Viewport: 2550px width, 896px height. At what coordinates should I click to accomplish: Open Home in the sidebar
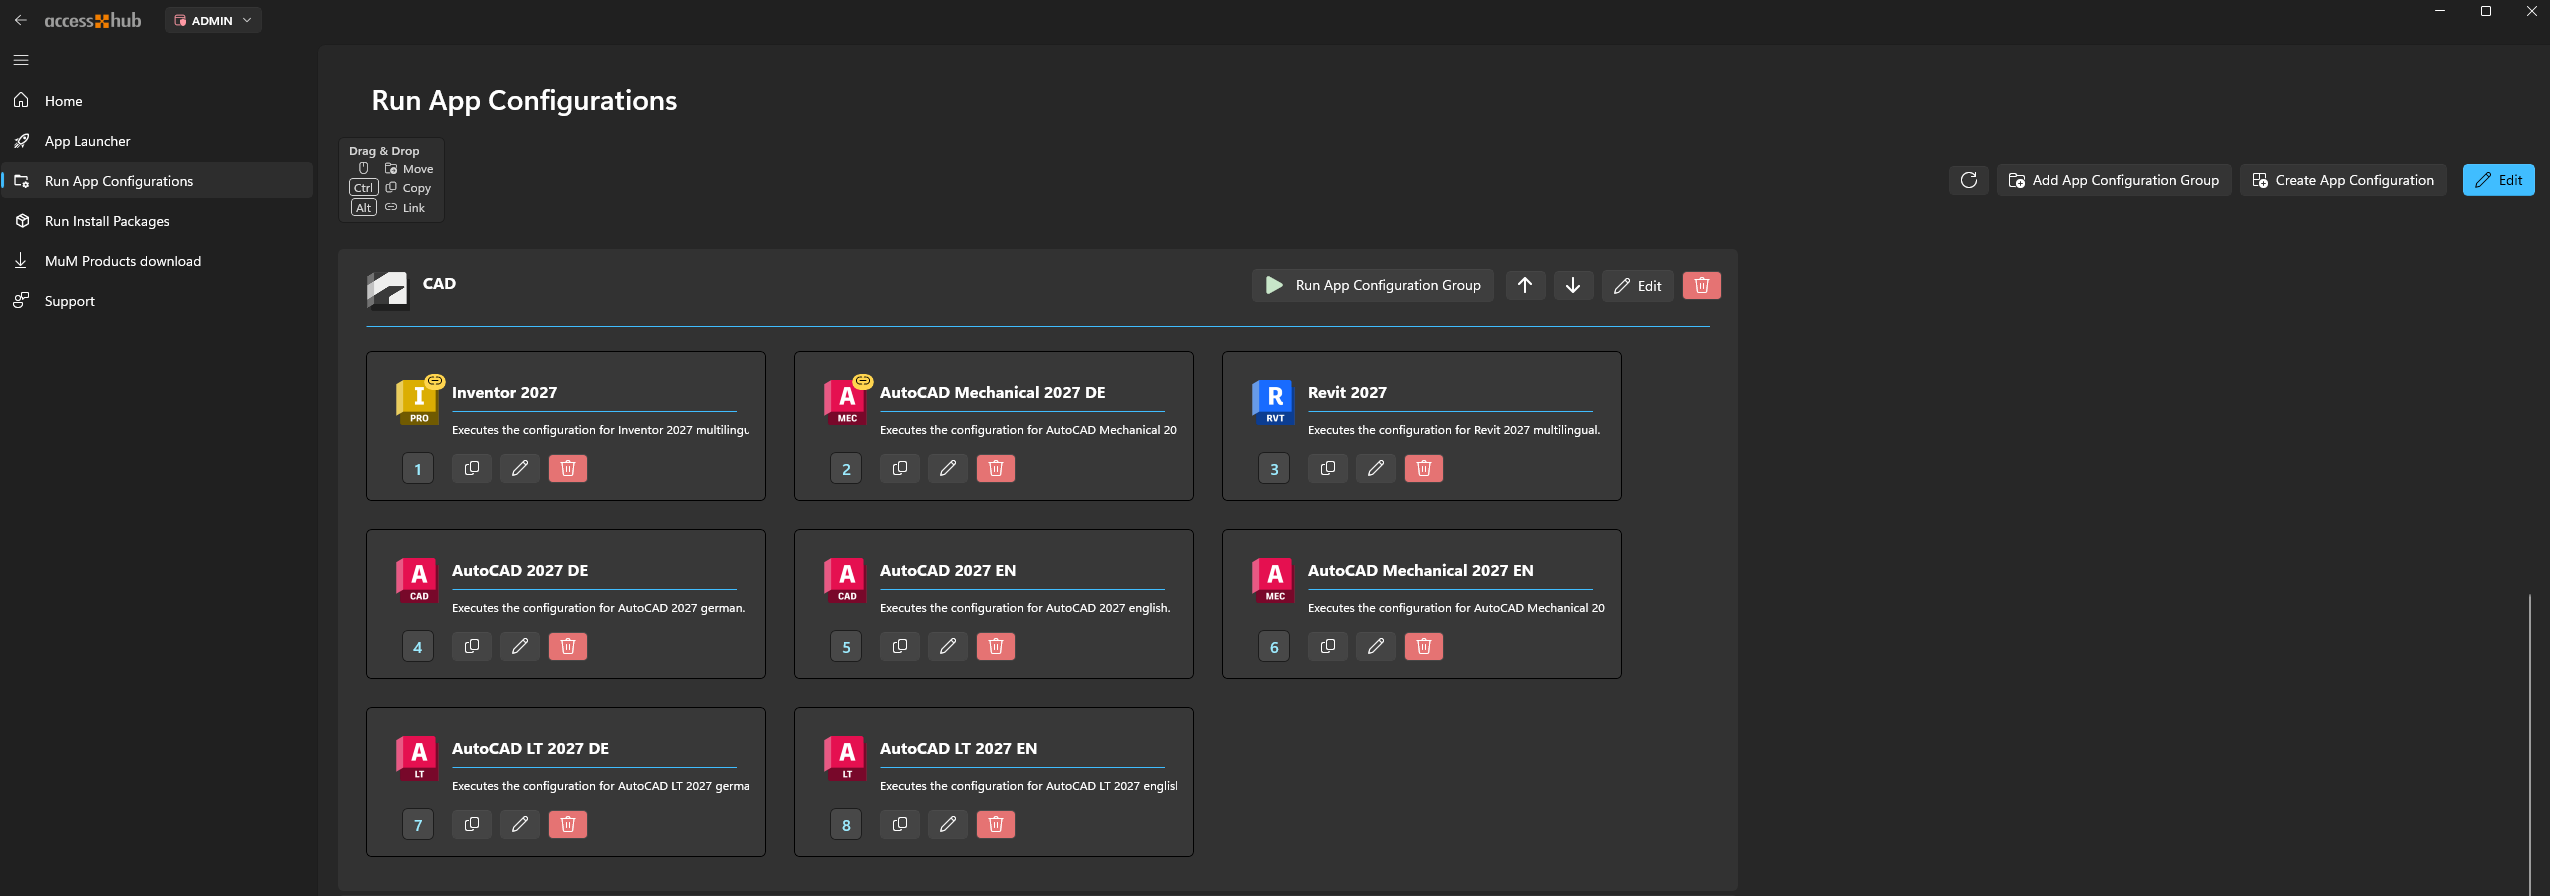(x=157, y=101)
